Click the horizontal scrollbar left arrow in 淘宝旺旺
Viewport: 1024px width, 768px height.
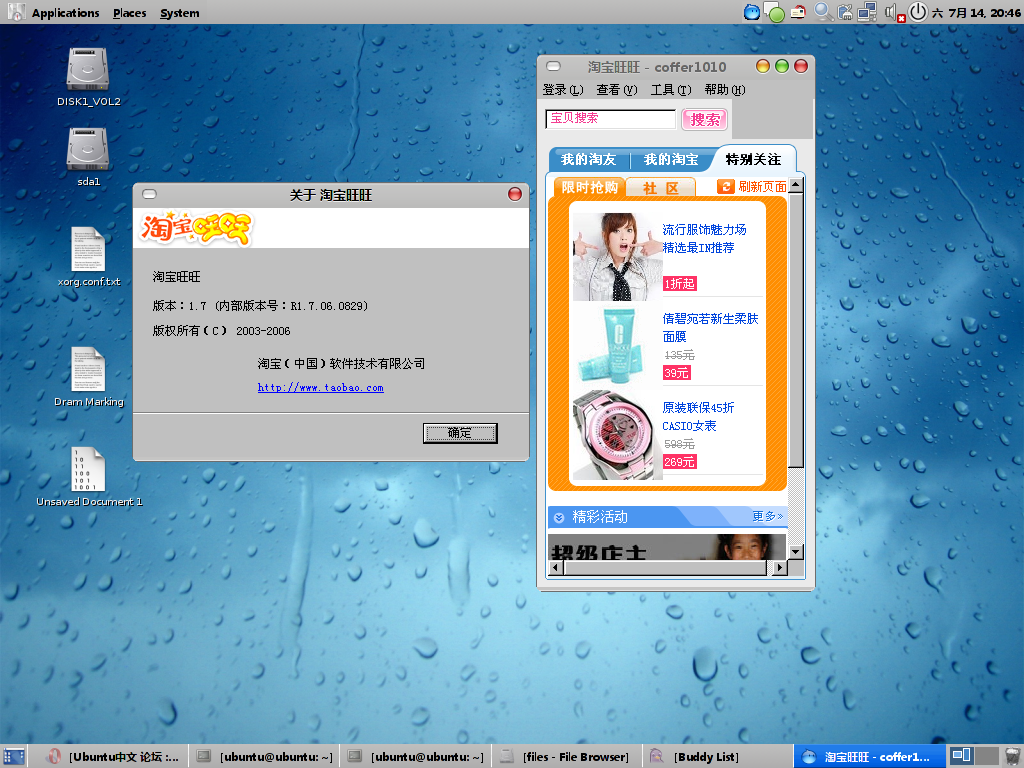click(x=556, y=568)
